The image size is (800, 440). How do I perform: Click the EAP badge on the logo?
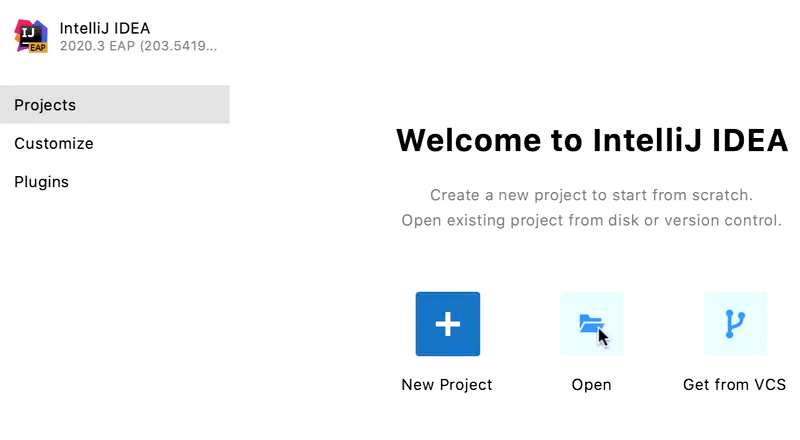pos(37,47)
